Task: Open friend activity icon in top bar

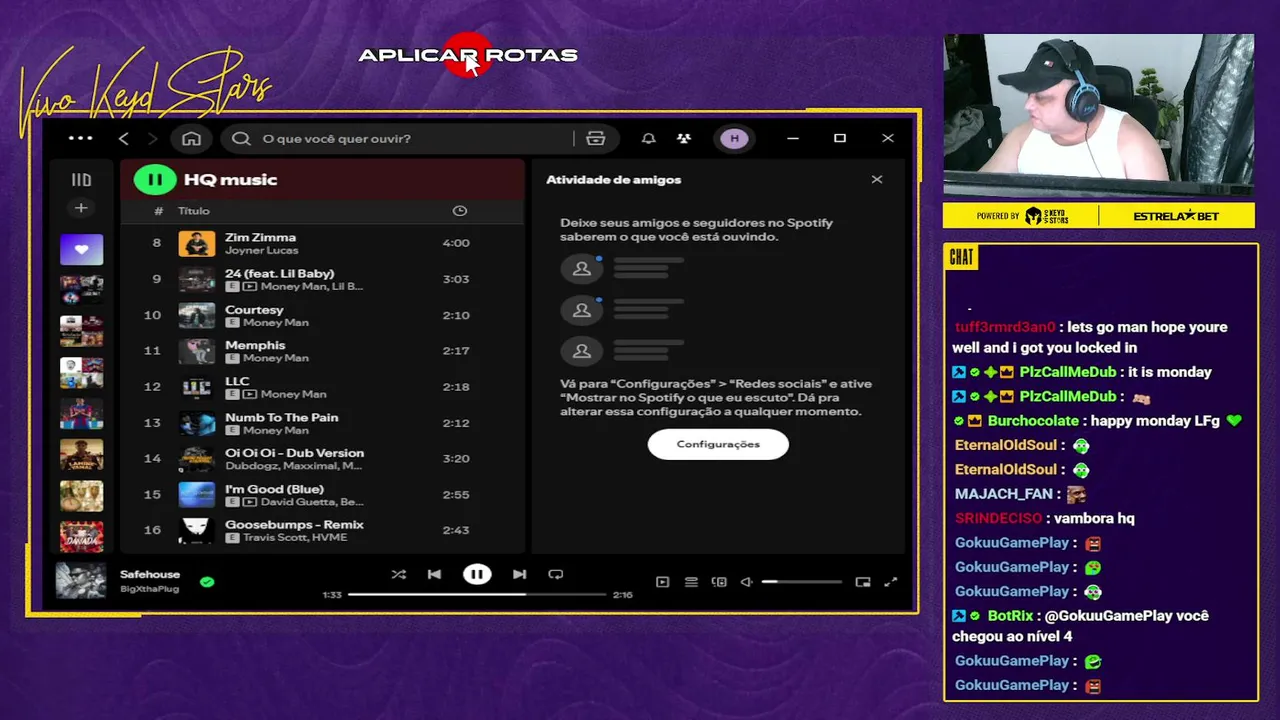Action: 684,138
